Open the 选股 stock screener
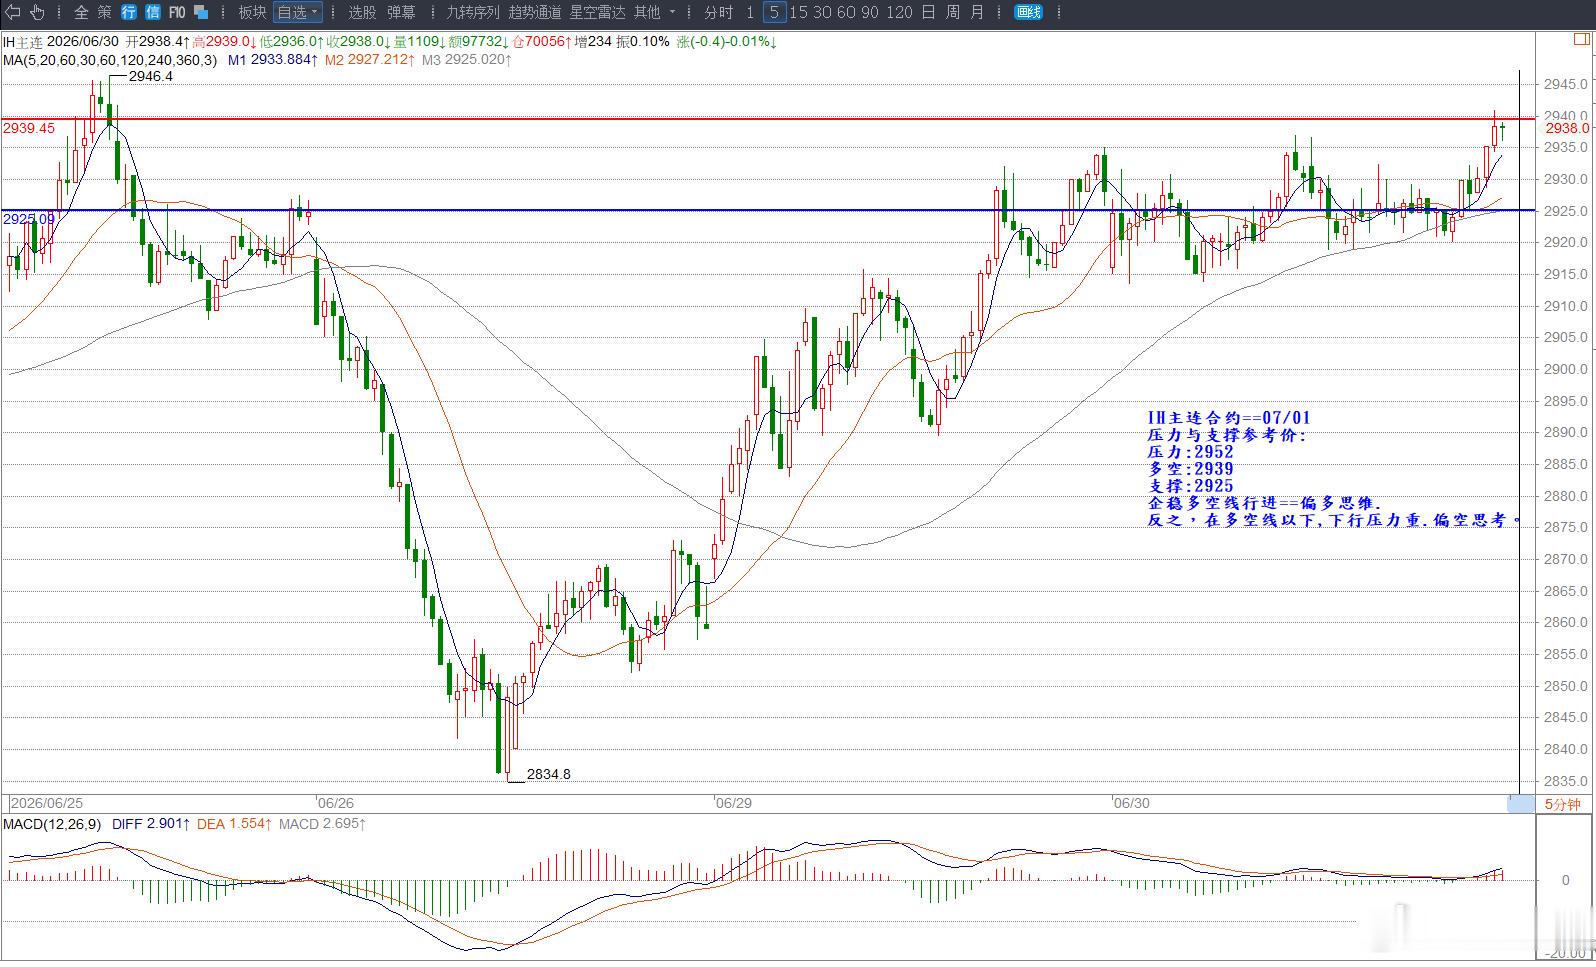The width and height of the screenshot is (1596, 967). pos(362,12)
